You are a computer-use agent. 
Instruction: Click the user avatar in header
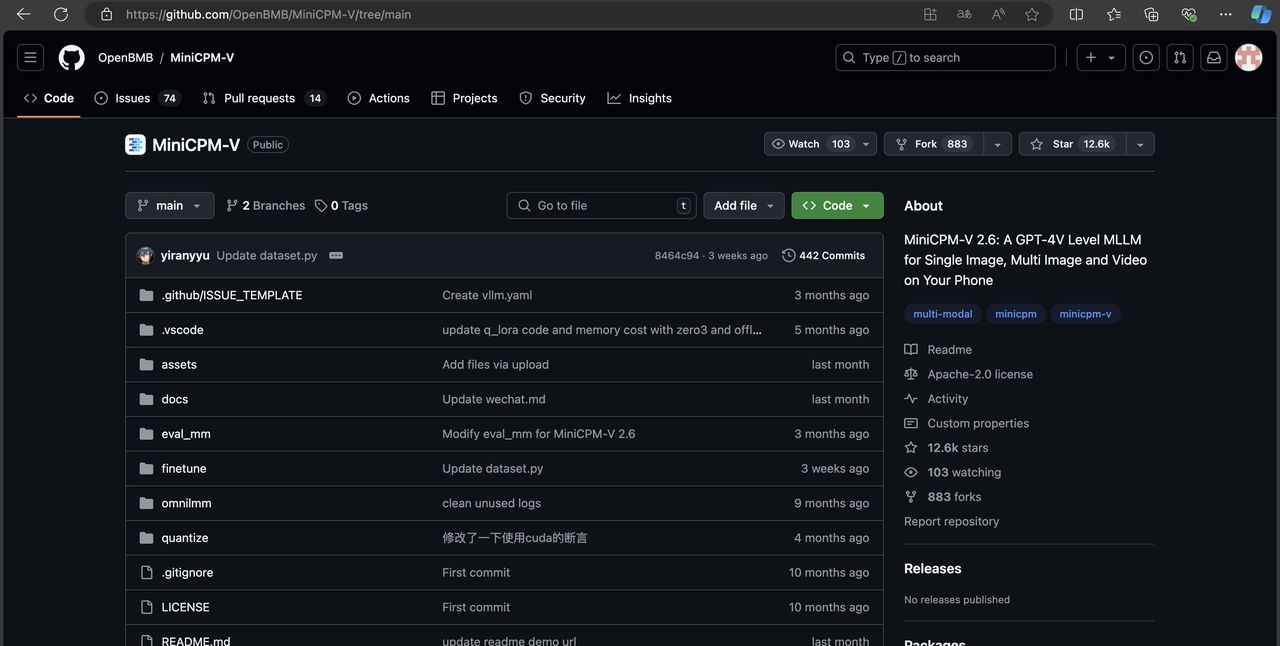(x=1248, y=58)
